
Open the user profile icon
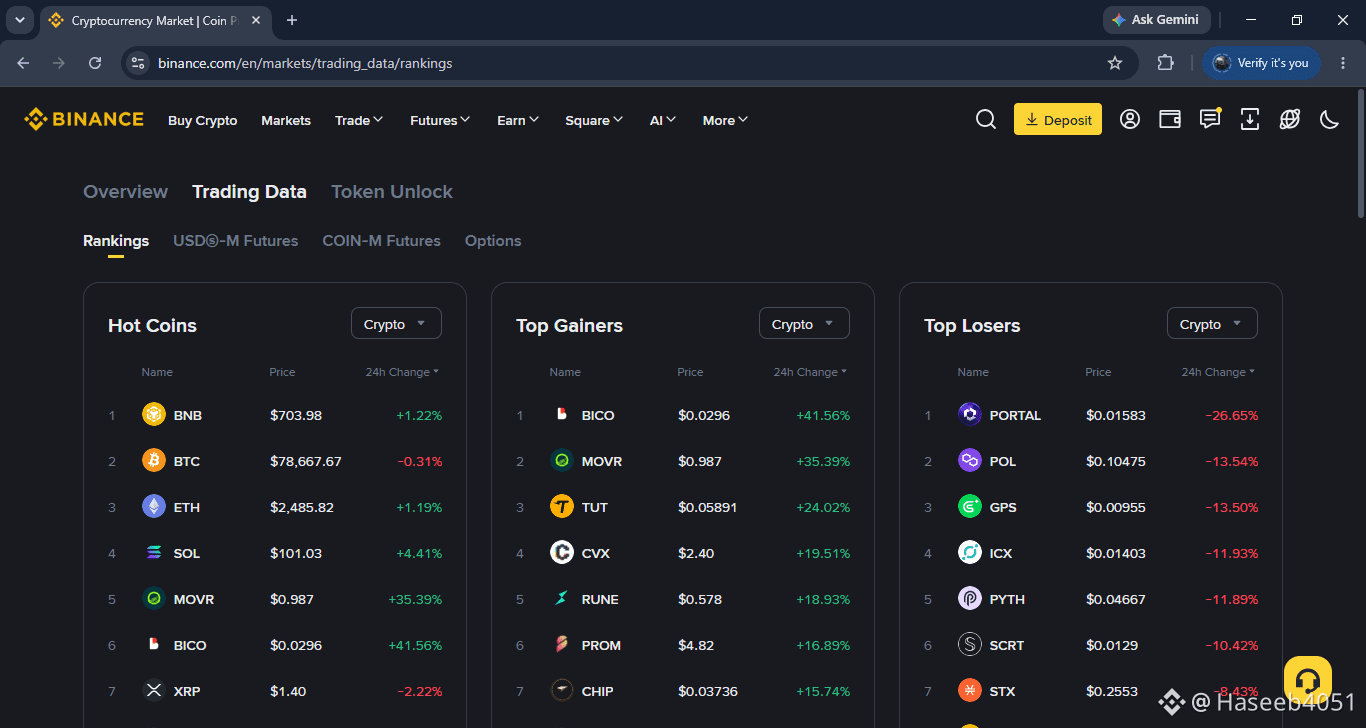point(1130,120)
